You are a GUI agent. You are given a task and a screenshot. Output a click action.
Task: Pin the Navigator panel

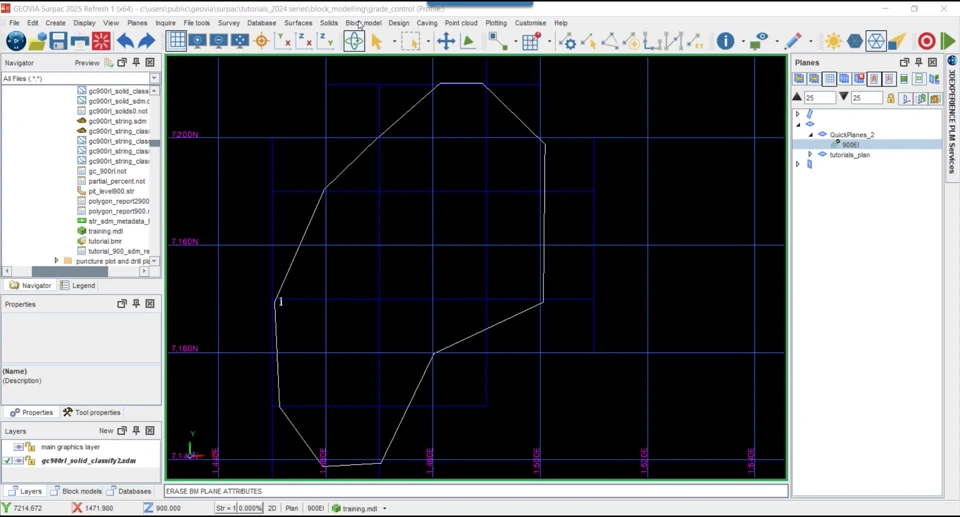136,62
